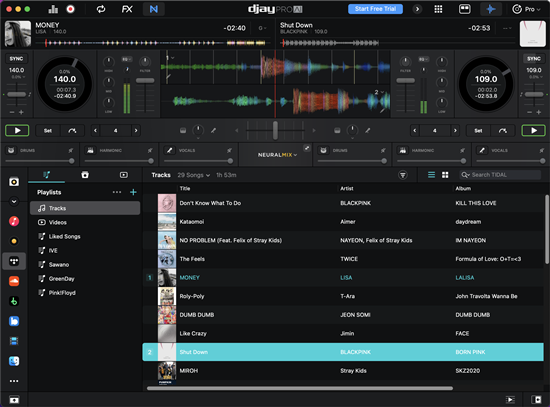Screen dimensions: 550x407
Task: Open the SoundCloud source icon
Action: click(x=14, y=281)
